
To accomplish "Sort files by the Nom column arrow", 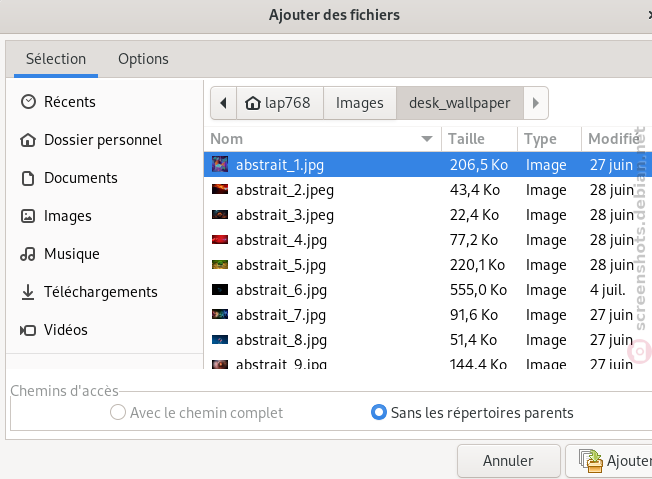I will coord(427,139).
